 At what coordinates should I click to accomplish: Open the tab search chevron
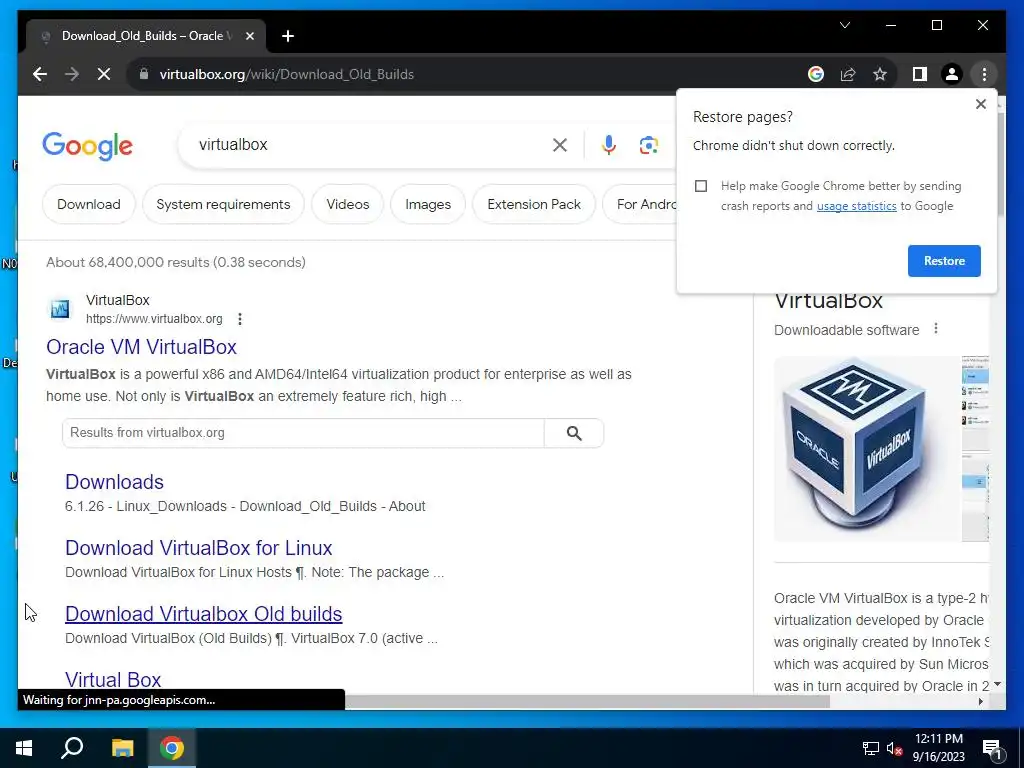pyautogui.click(x=844, y=25)
